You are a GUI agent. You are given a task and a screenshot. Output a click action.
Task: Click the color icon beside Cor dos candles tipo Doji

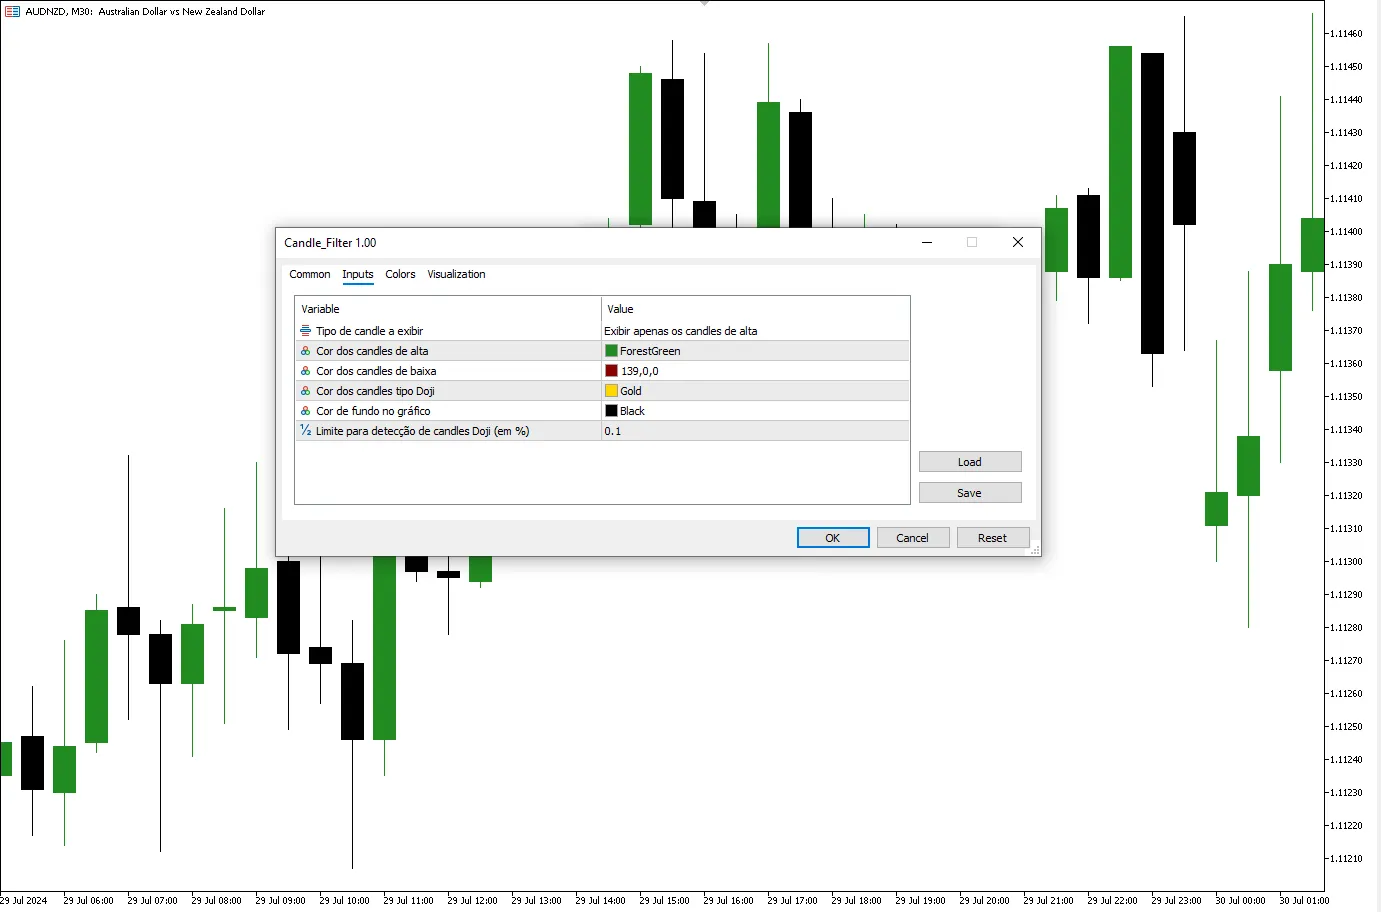point(306,391)
